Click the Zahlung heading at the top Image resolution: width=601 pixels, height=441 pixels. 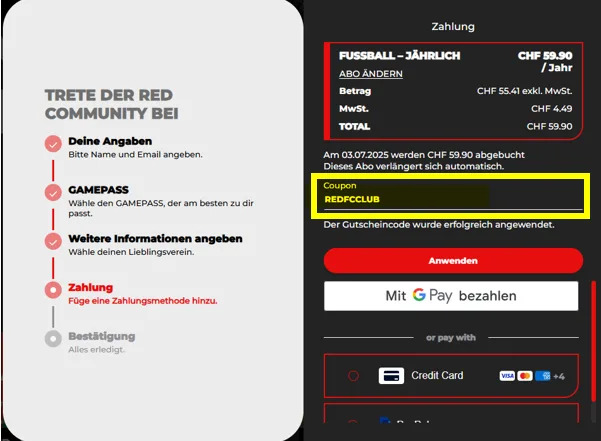pyautogui.click(x=453, y=26)
